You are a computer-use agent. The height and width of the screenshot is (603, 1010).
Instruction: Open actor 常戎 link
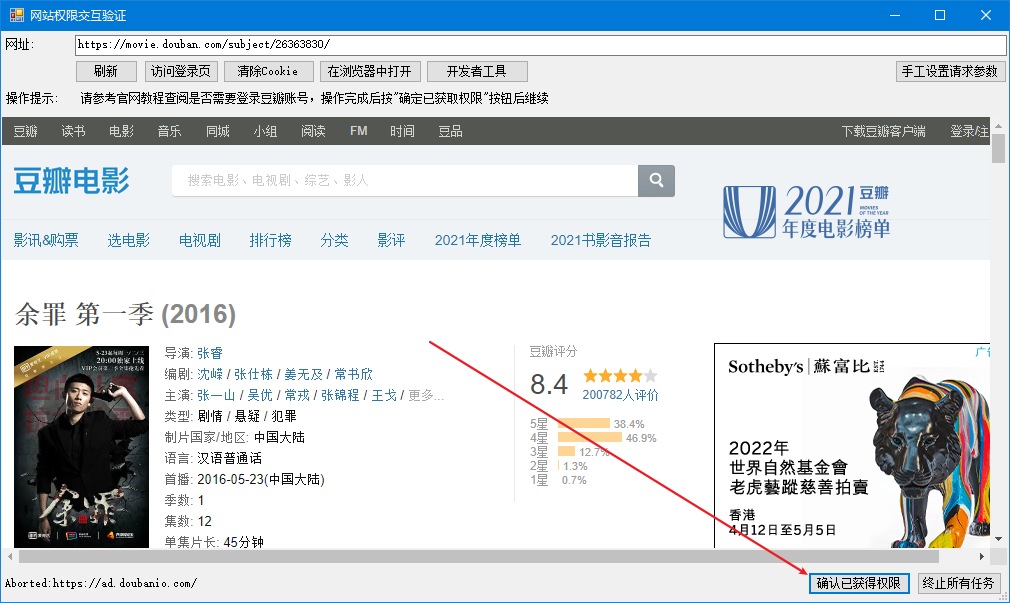pyautogui.click(x=297, y=395)
